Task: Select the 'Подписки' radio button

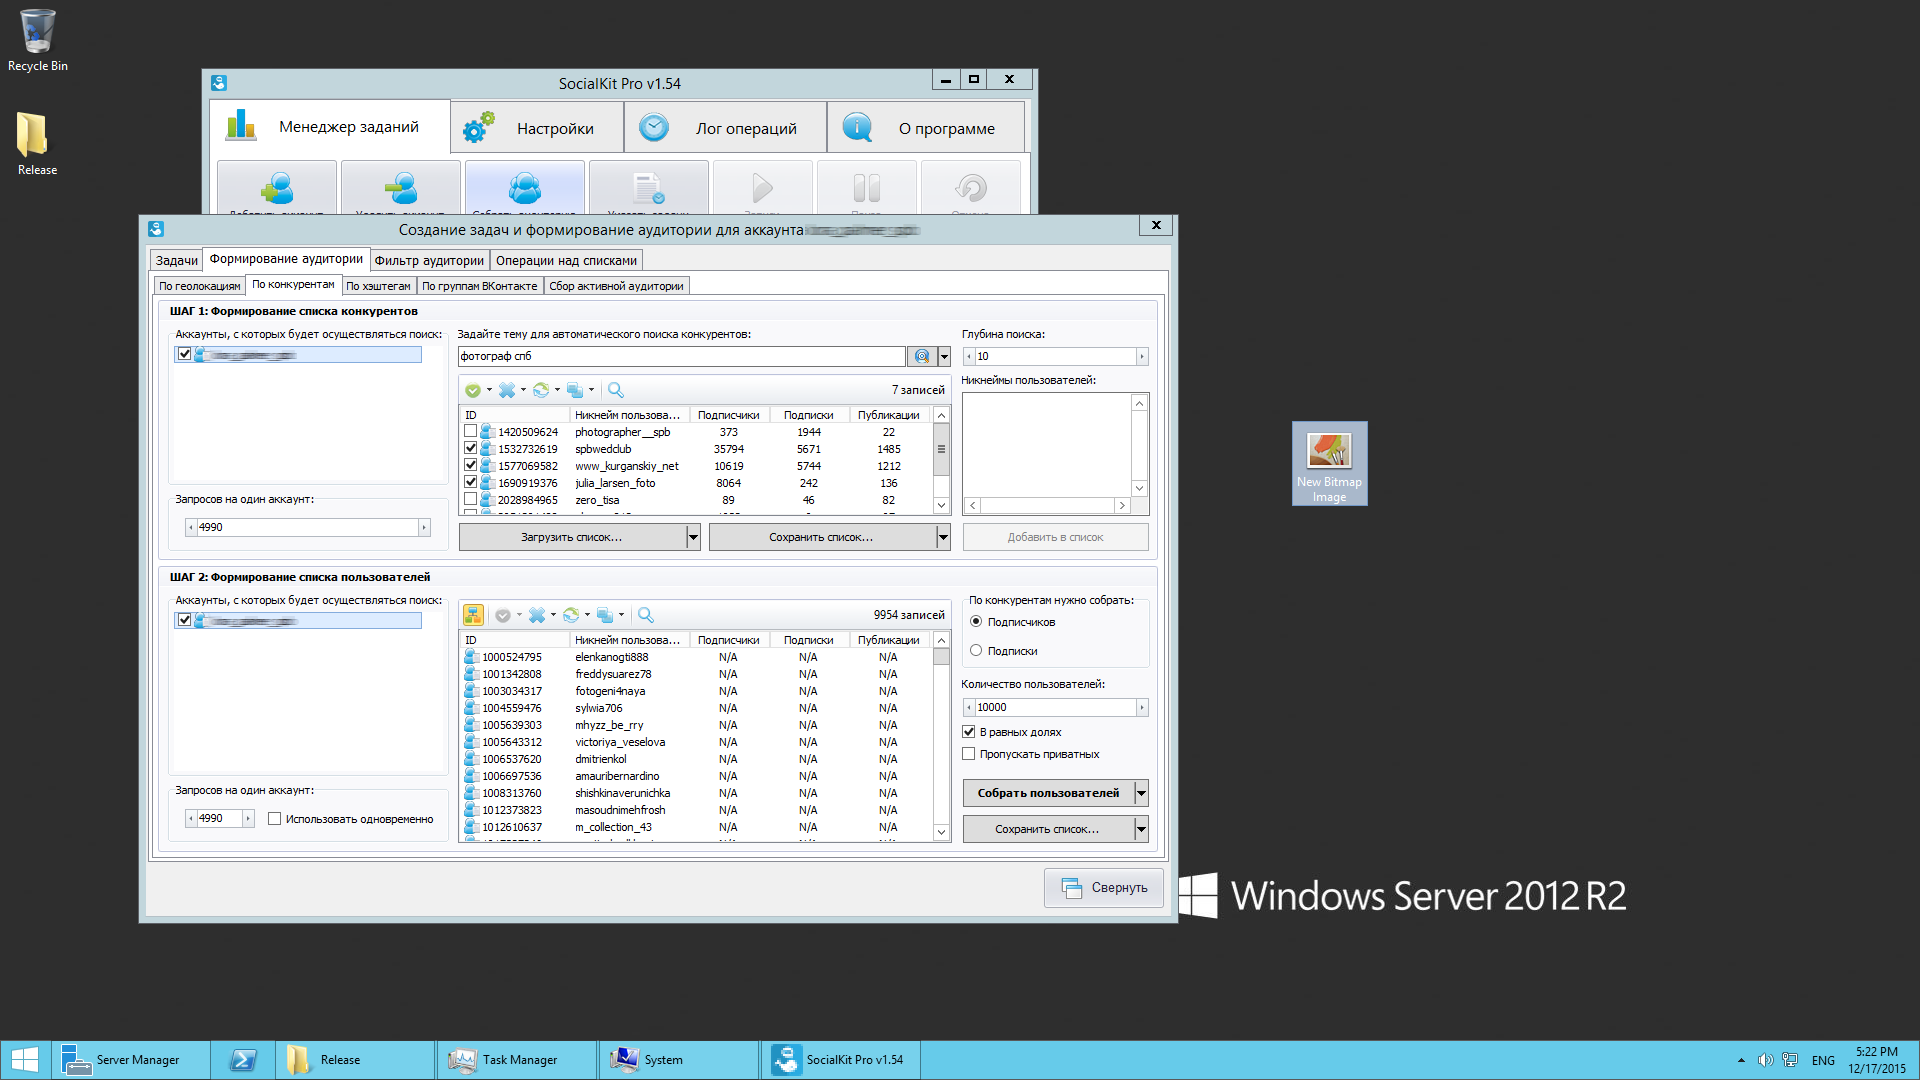Action: coord(976,651)
